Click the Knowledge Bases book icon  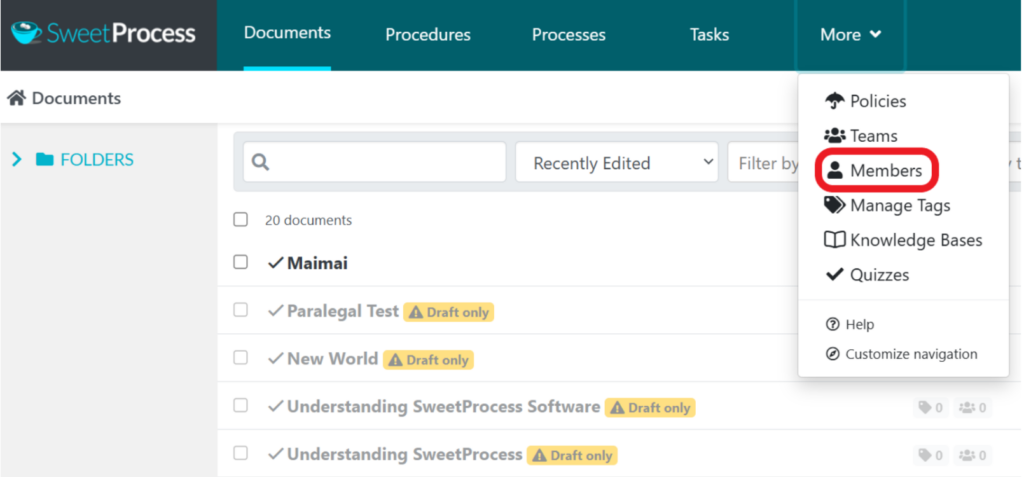[835, 240]
